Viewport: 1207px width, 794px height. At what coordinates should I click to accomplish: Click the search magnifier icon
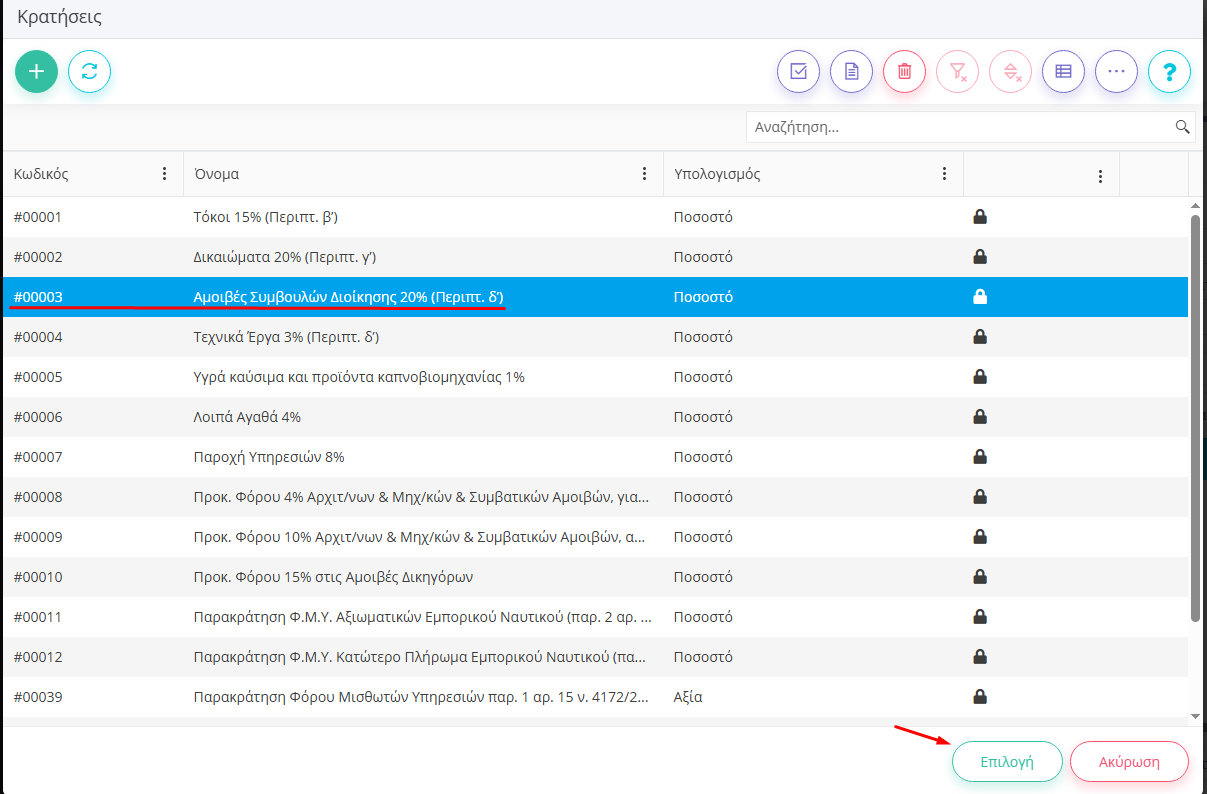click(x=1182, y=127)
